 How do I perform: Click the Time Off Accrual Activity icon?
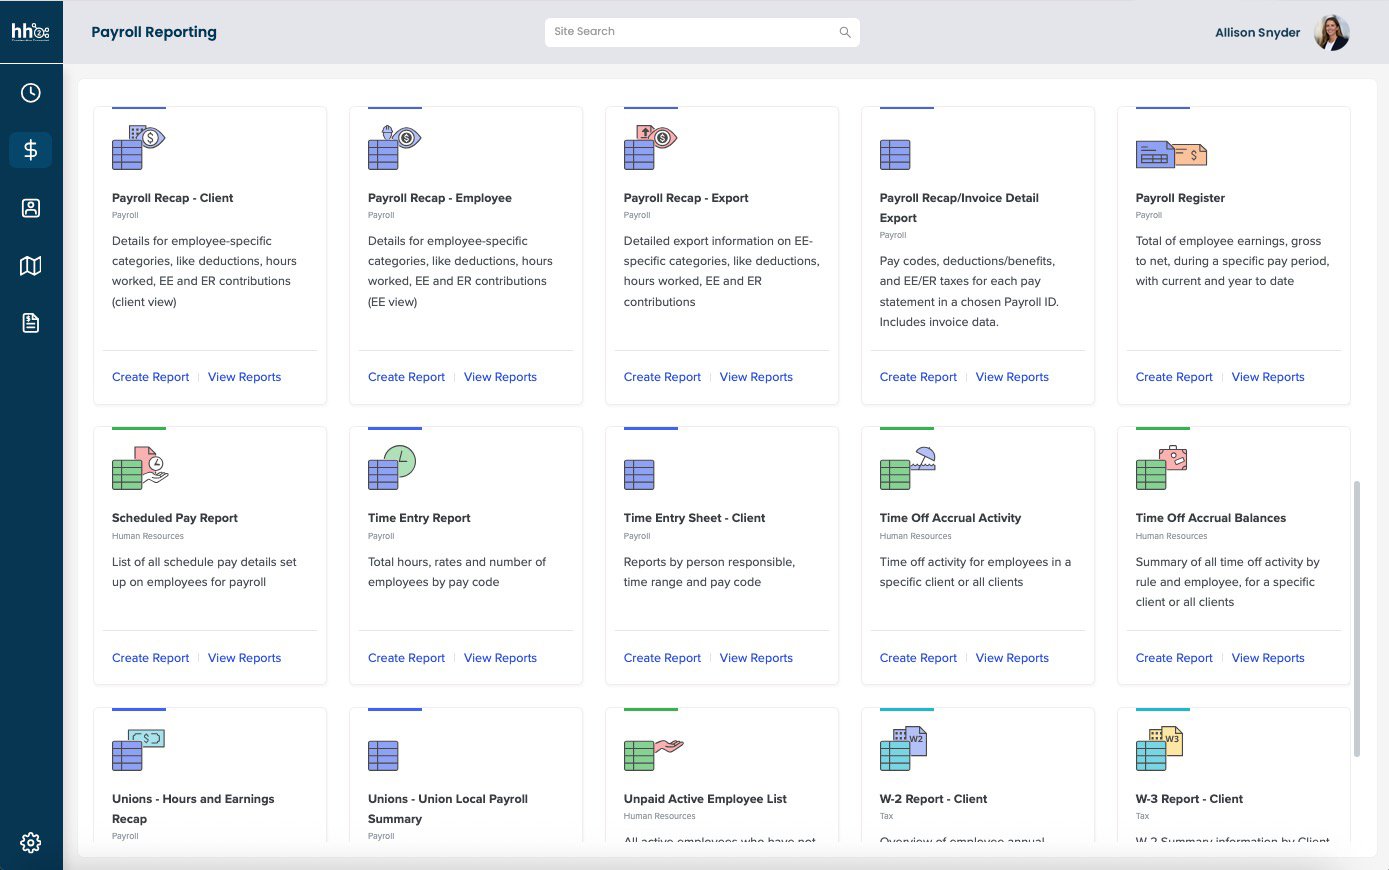pyautogui.click(x=907, y=468)
